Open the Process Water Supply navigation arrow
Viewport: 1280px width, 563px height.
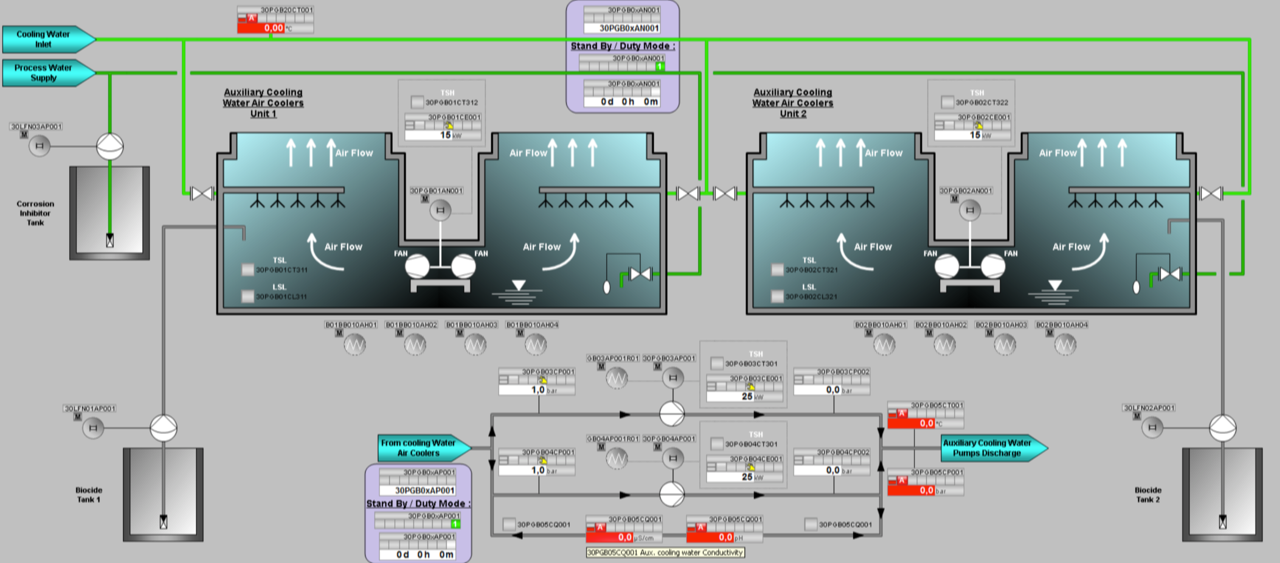coord(49,73)
